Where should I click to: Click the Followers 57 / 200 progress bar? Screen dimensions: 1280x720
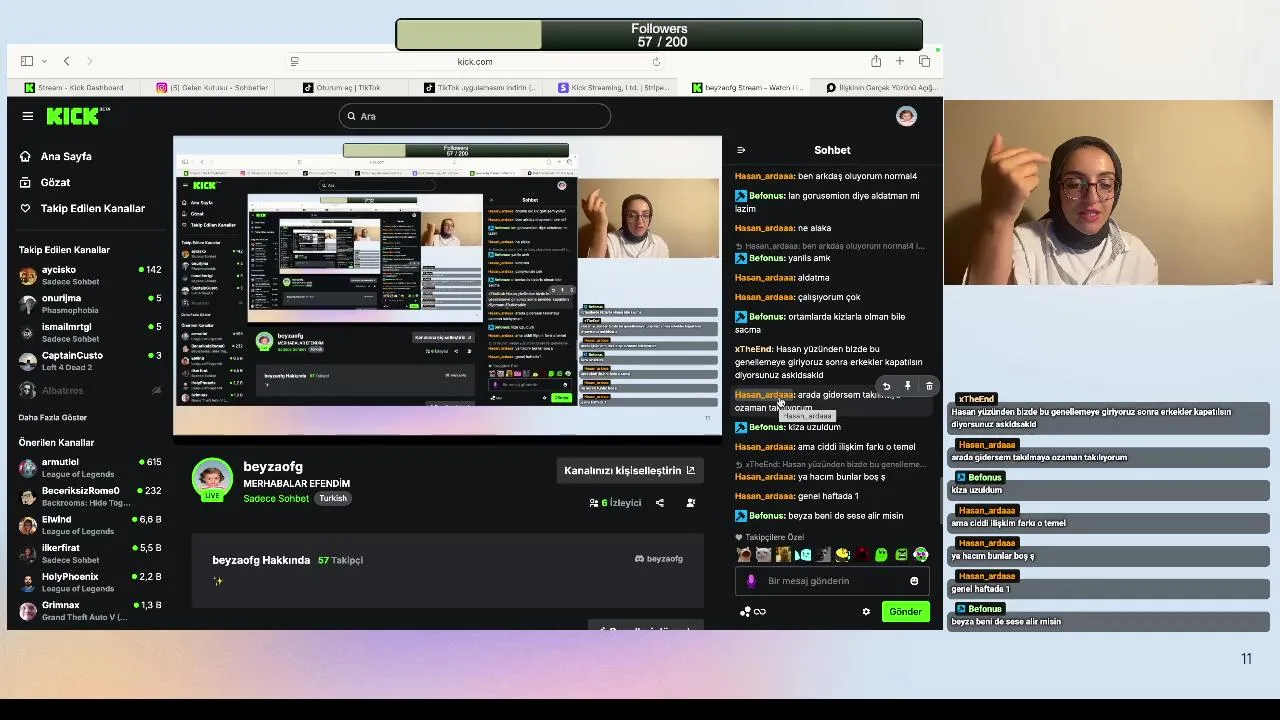(x=659, y=35)
